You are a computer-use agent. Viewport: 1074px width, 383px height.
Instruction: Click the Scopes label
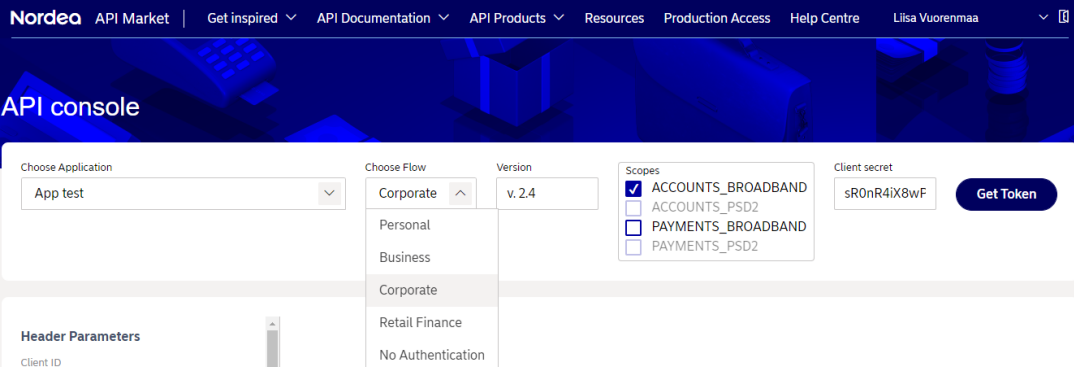642,170
